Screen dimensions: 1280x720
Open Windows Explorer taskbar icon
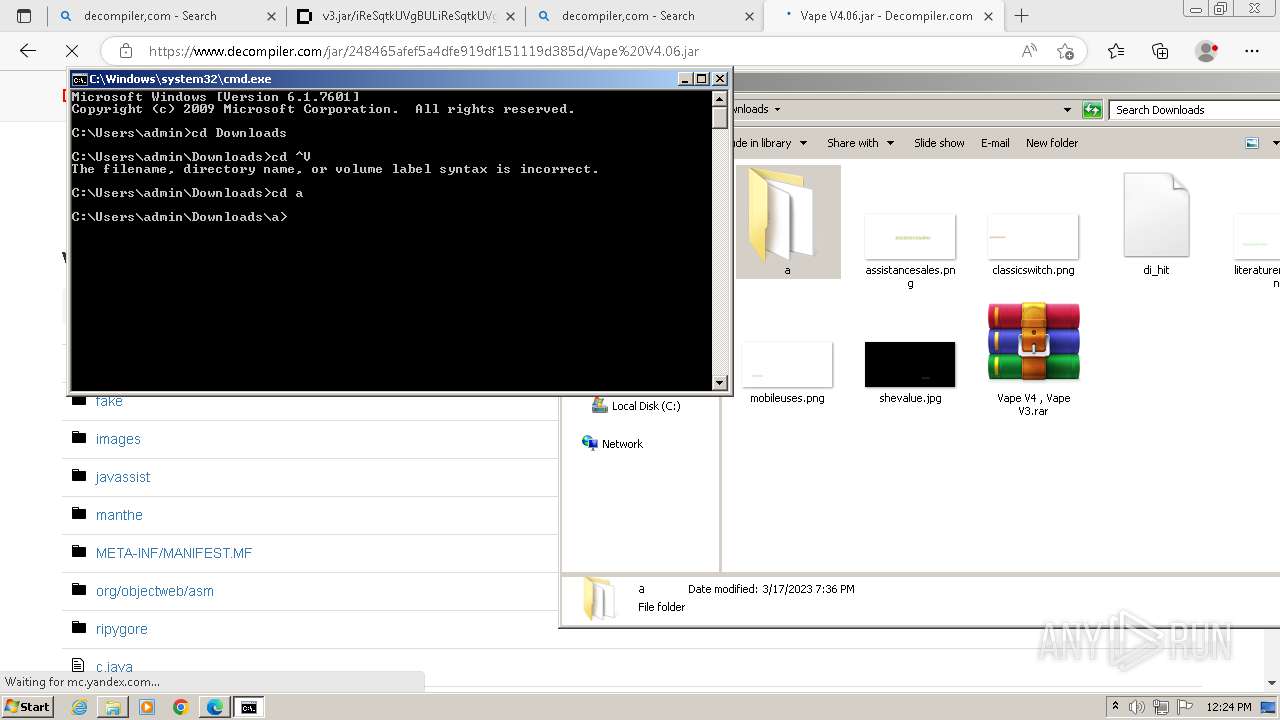coord(113,707)
